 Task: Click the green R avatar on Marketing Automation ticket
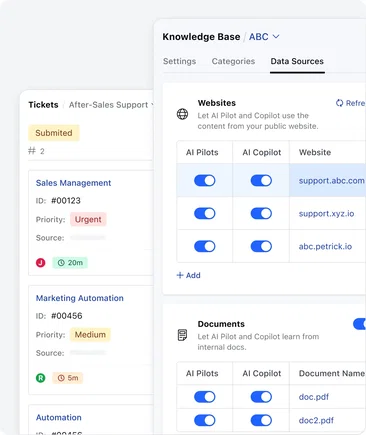click(41, 378)
